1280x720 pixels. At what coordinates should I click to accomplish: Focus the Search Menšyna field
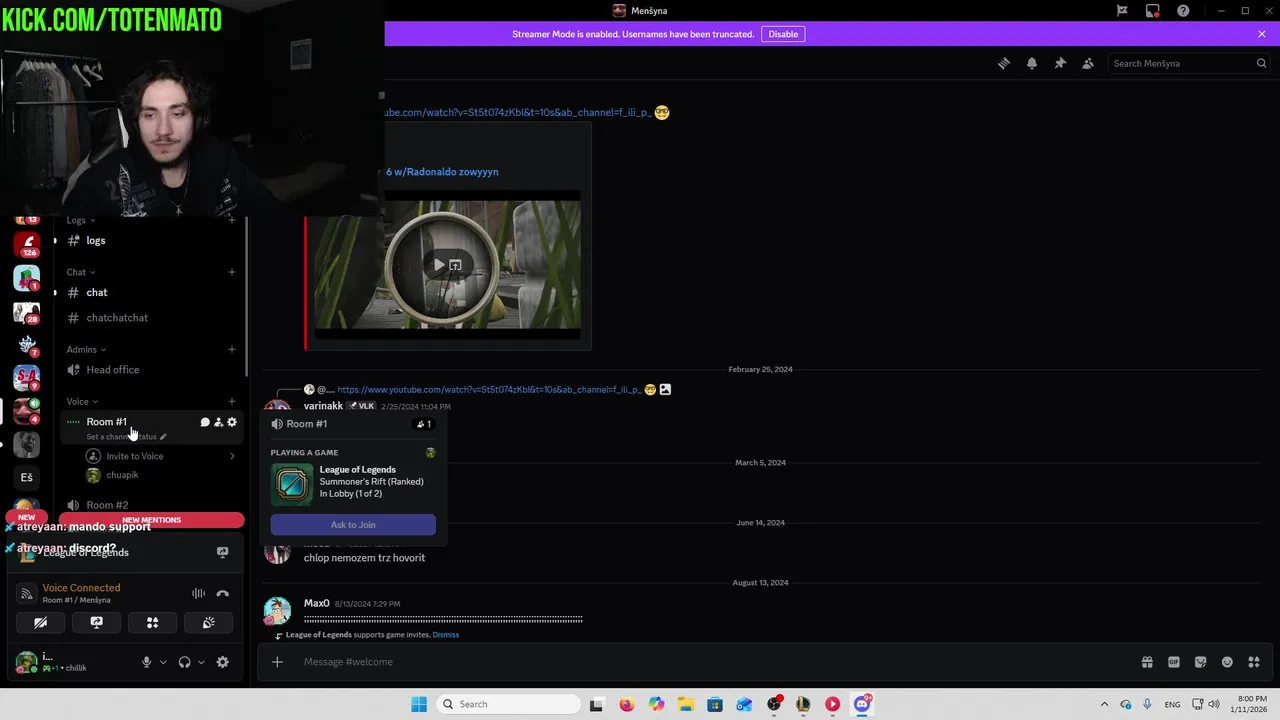coord(1189,63)
